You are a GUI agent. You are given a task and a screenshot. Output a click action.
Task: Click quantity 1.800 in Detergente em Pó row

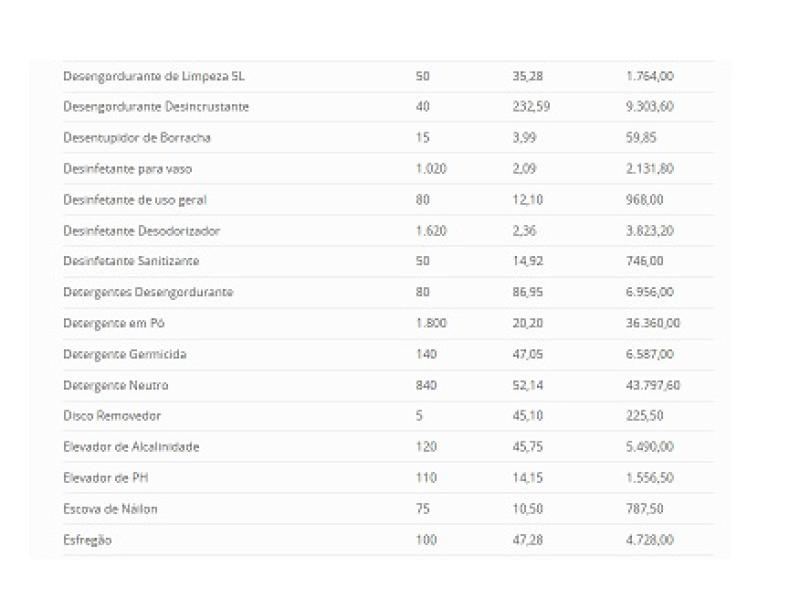point(430,323)
